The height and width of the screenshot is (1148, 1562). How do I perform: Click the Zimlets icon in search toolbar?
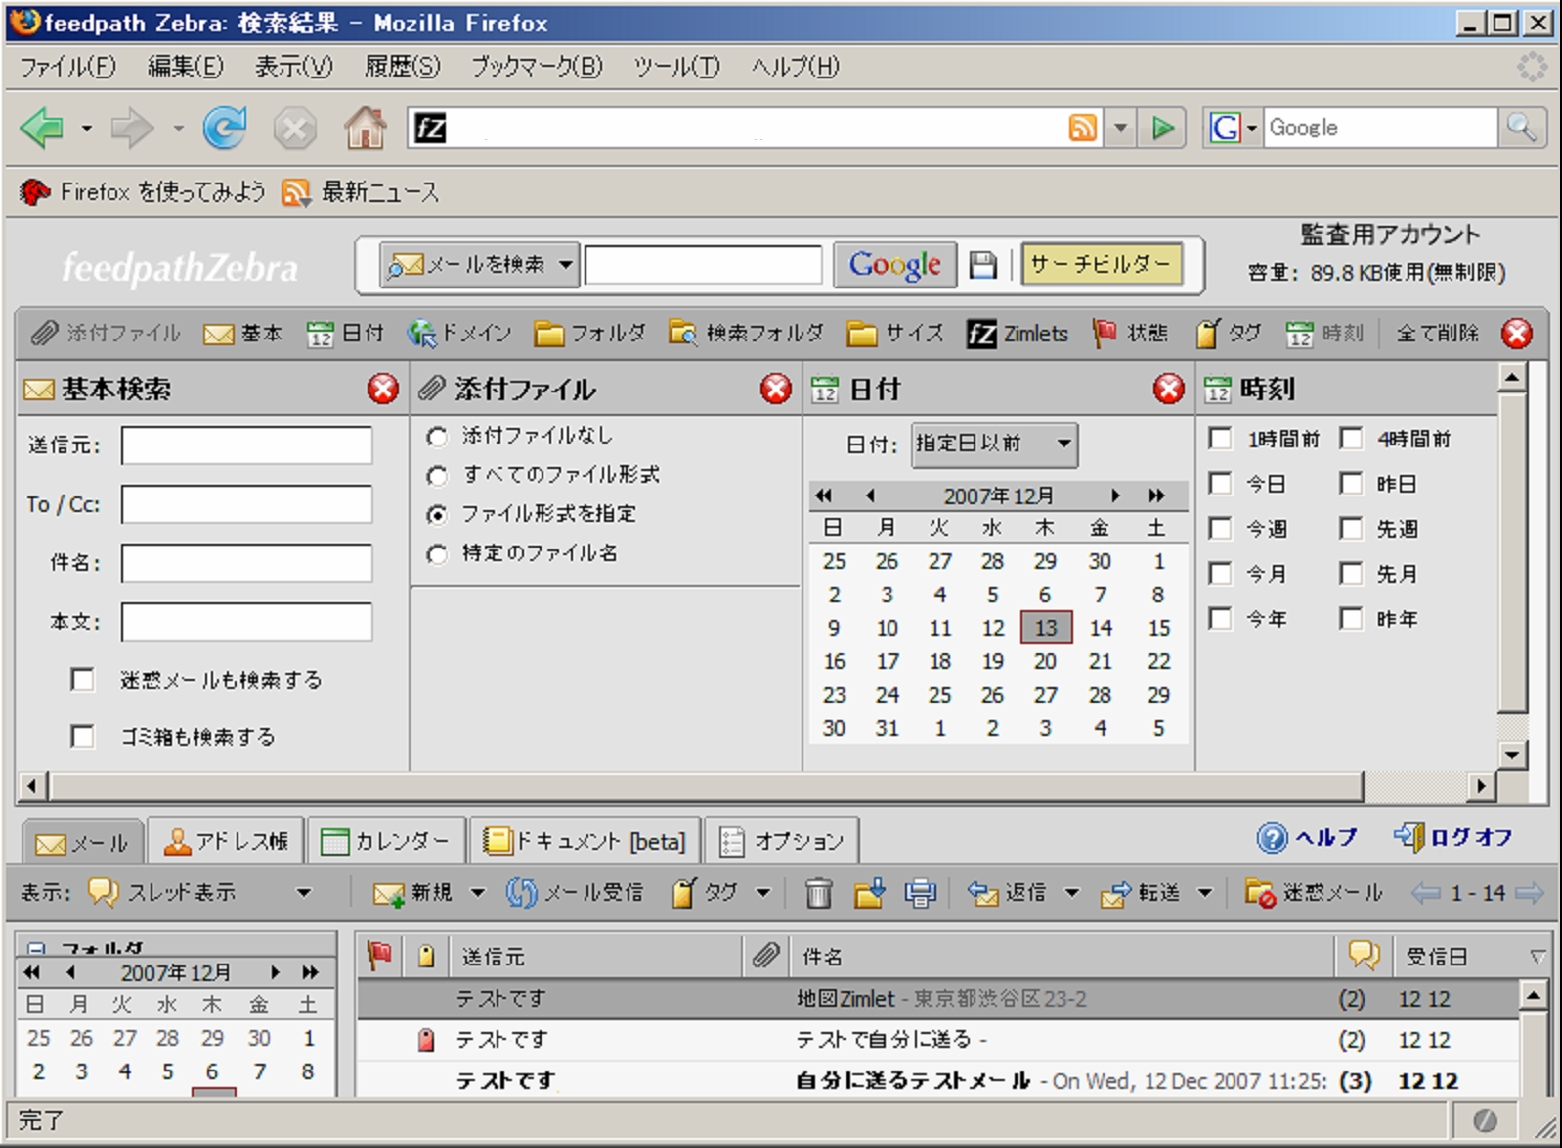(x=982, y=334)
